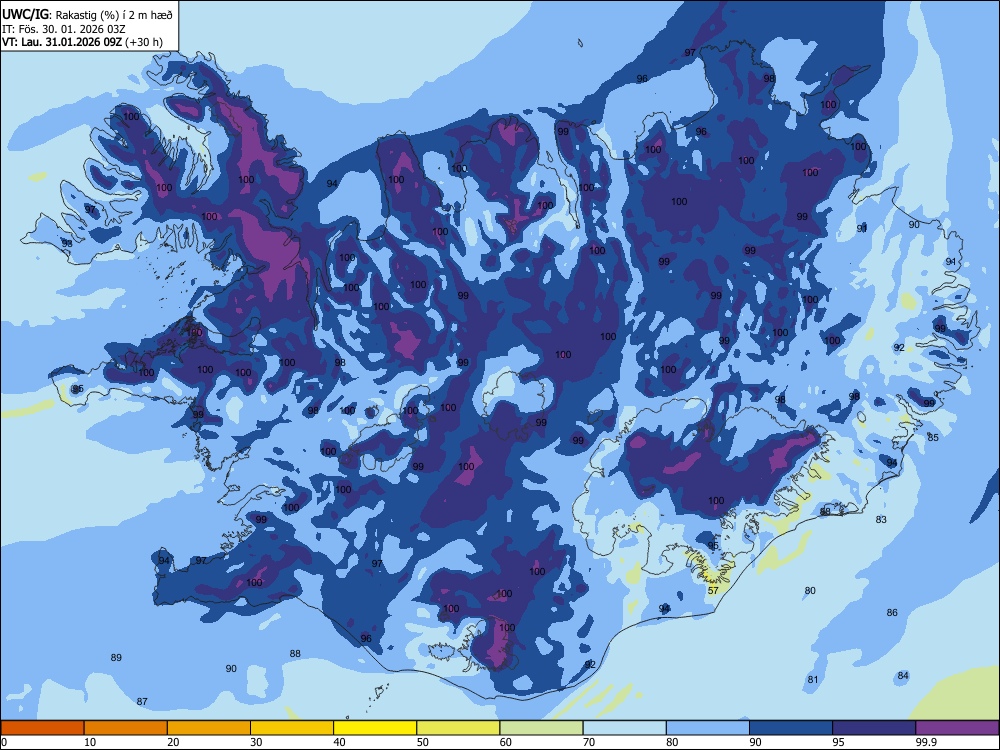
Task: Click the title 'UWC/IG: Rakastig (%) í 2 m hæð'
Action: (x=87, y=14)
